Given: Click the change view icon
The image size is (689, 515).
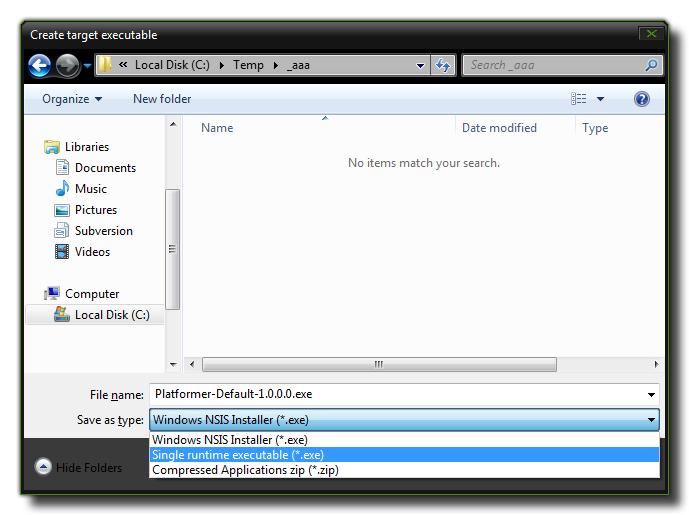Looking at the screenshot, I should pyautogui.click(x=579, y=99).
